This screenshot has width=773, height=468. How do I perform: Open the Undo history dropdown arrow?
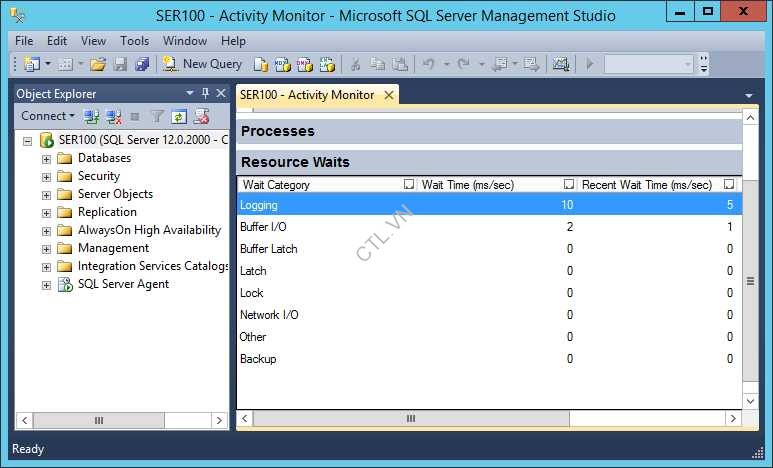pyautogui.click(x=446, y=64)
